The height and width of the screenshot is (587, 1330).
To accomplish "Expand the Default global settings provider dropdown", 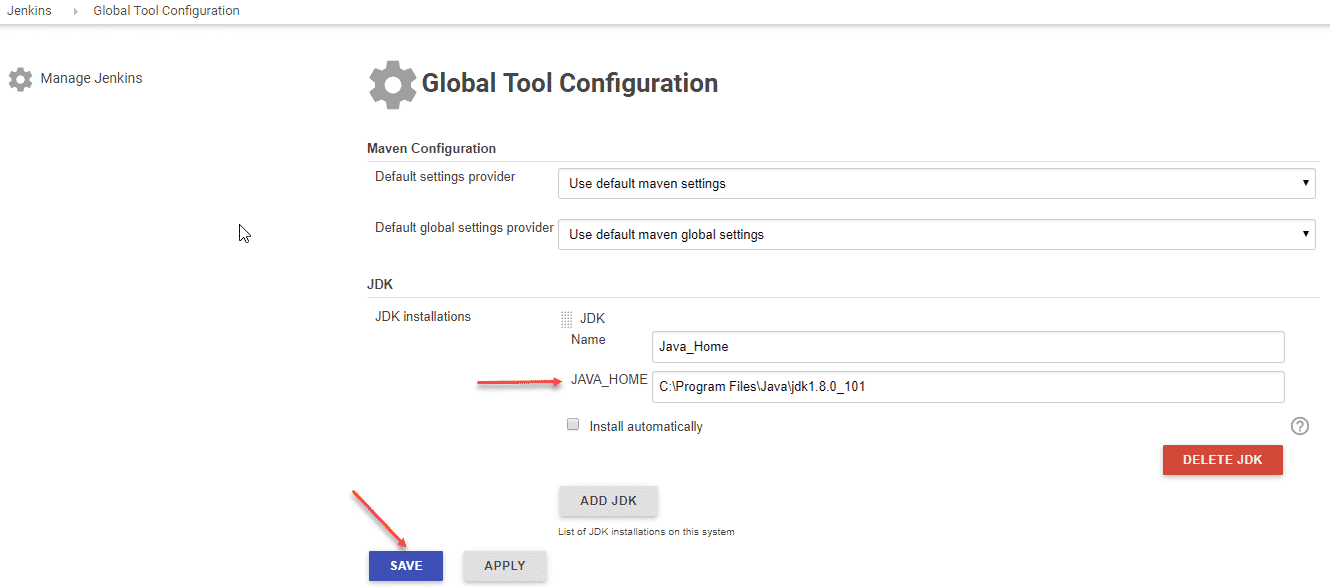I will point(935,235).
